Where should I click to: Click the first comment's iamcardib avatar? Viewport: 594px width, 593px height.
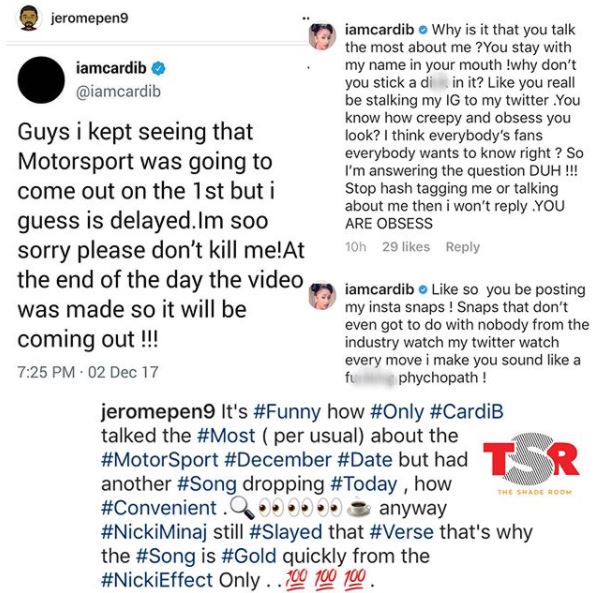click(x=322, y=37)
